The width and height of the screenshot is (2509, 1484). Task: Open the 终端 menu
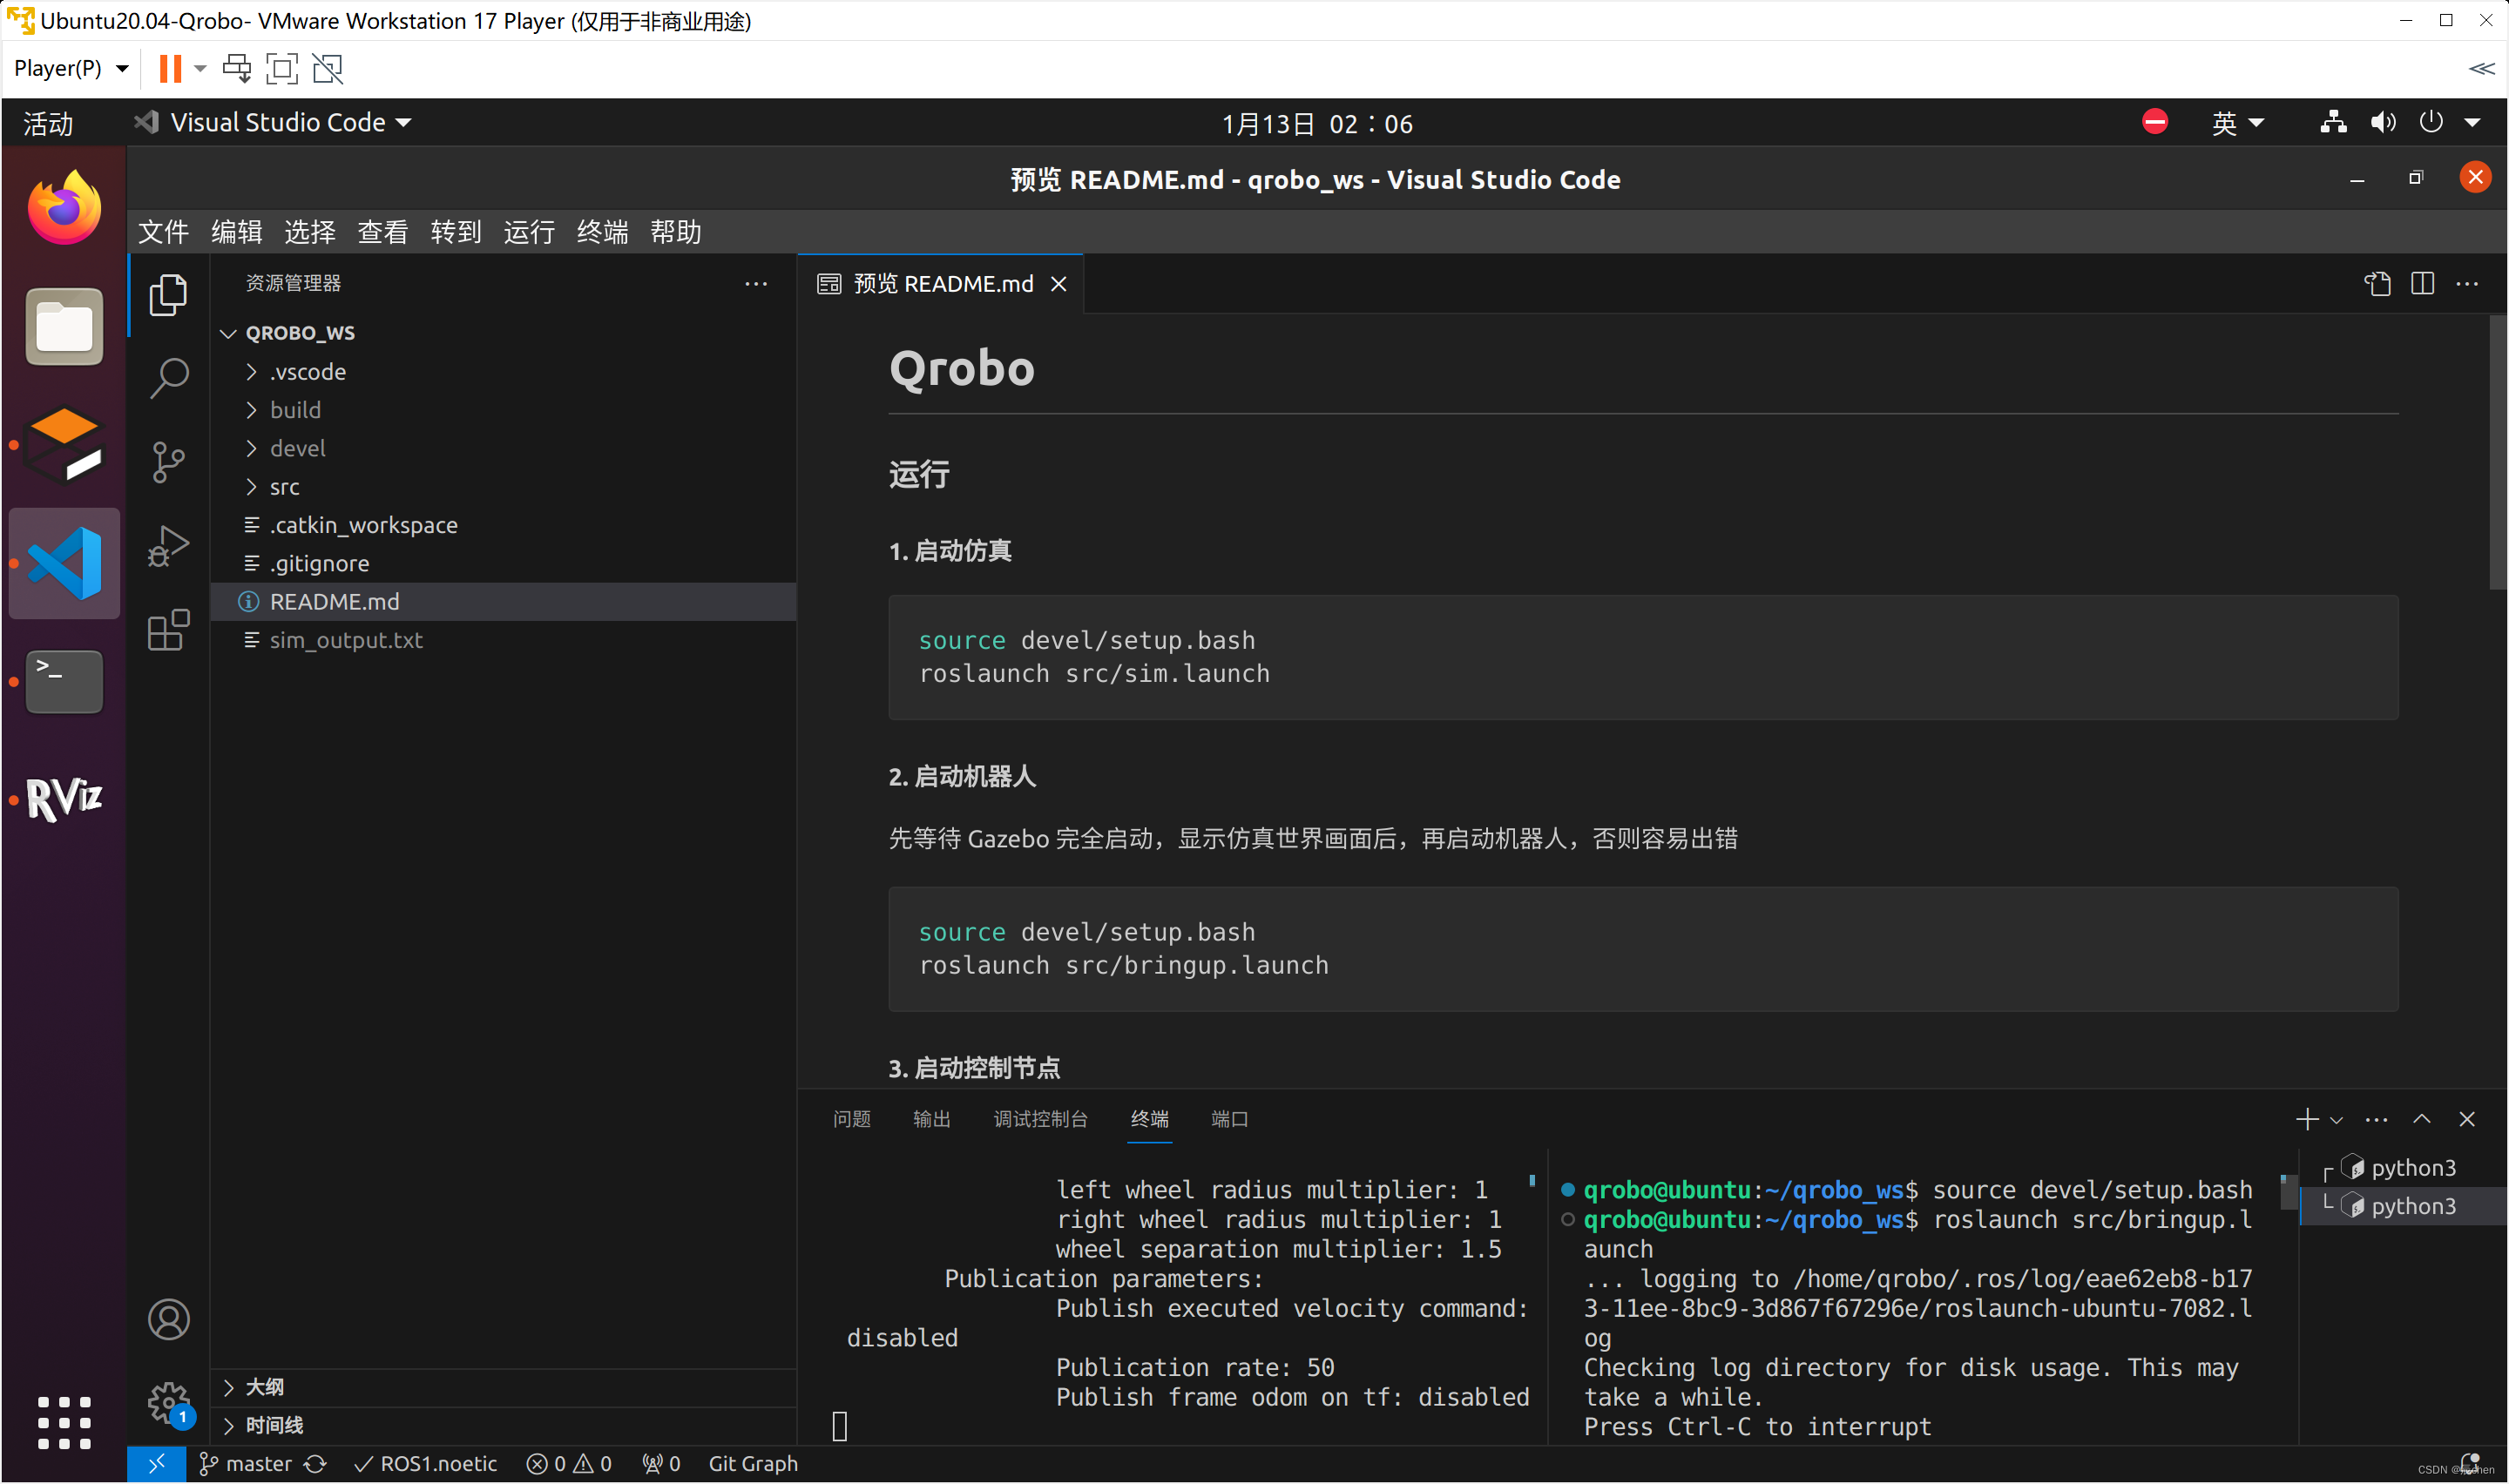[602, 232]
